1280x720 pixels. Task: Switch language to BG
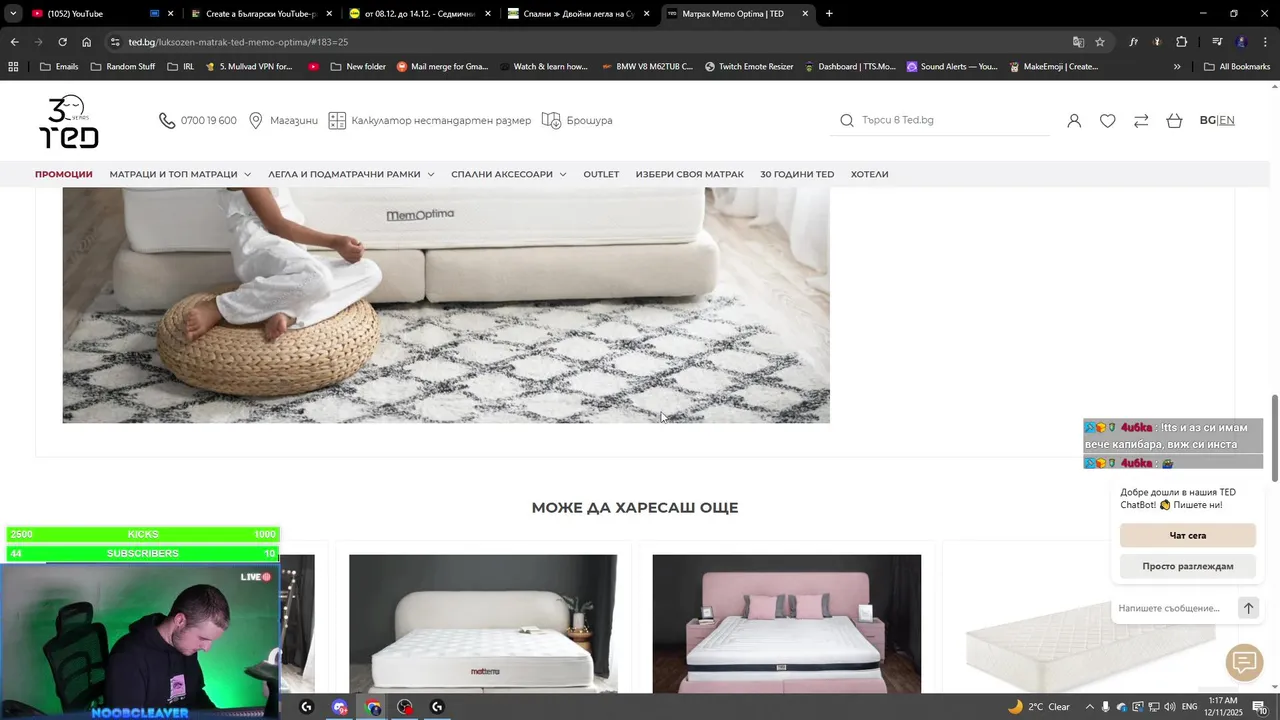(1207, 120)
